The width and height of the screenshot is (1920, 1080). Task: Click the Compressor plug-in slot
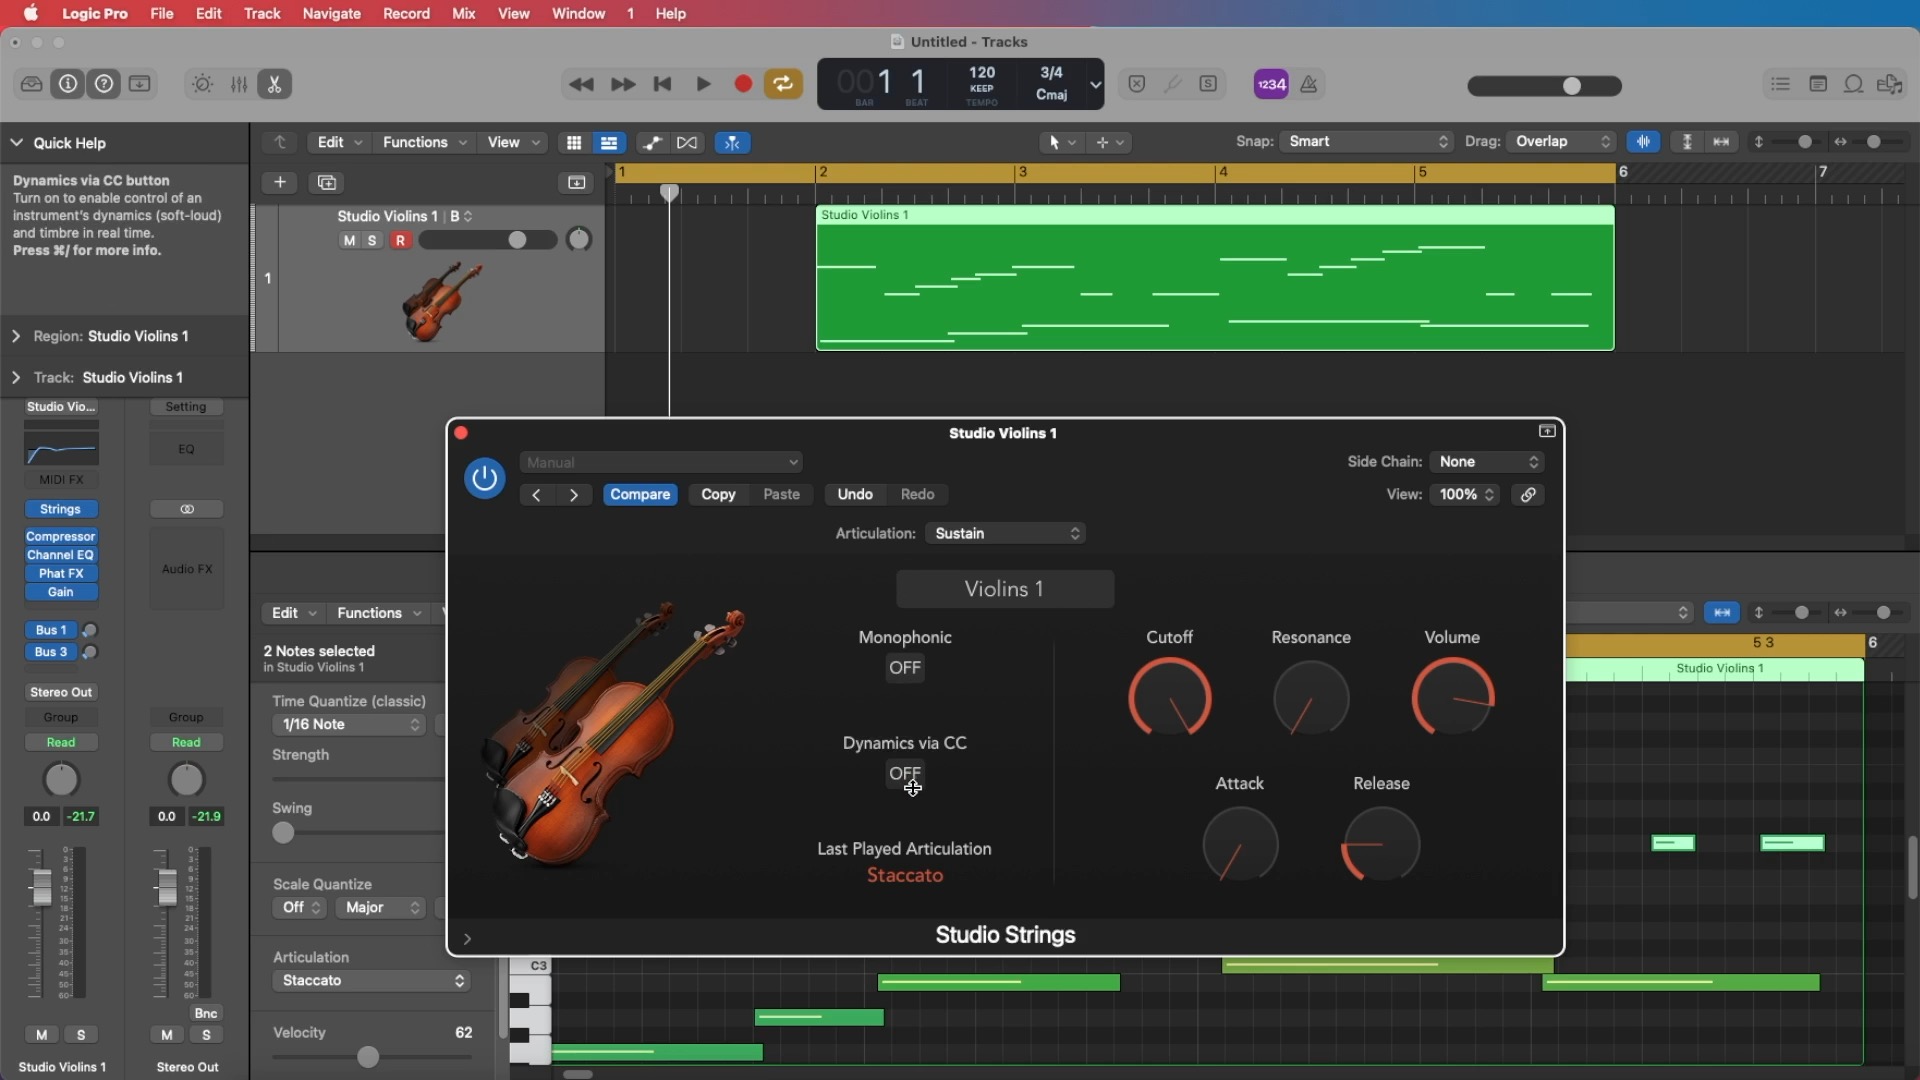[x=61, y=537]
